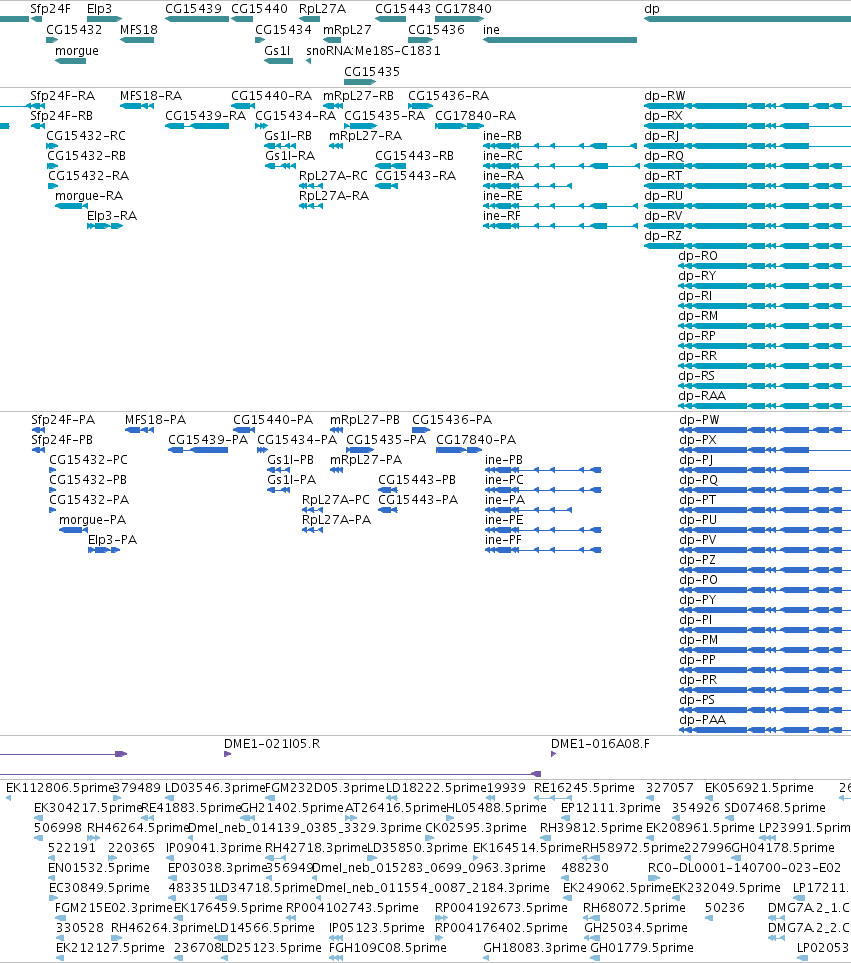Select the ine gene label
The width and height of the screenshot is (851, 963).
click(491, 29)
